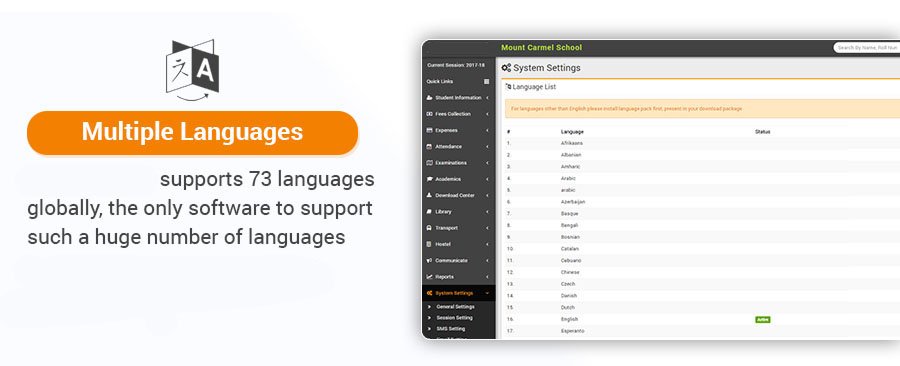The width and height of the screenshot is (900, 366).
Task: Click the Reports chart icon
Action: 429,277
